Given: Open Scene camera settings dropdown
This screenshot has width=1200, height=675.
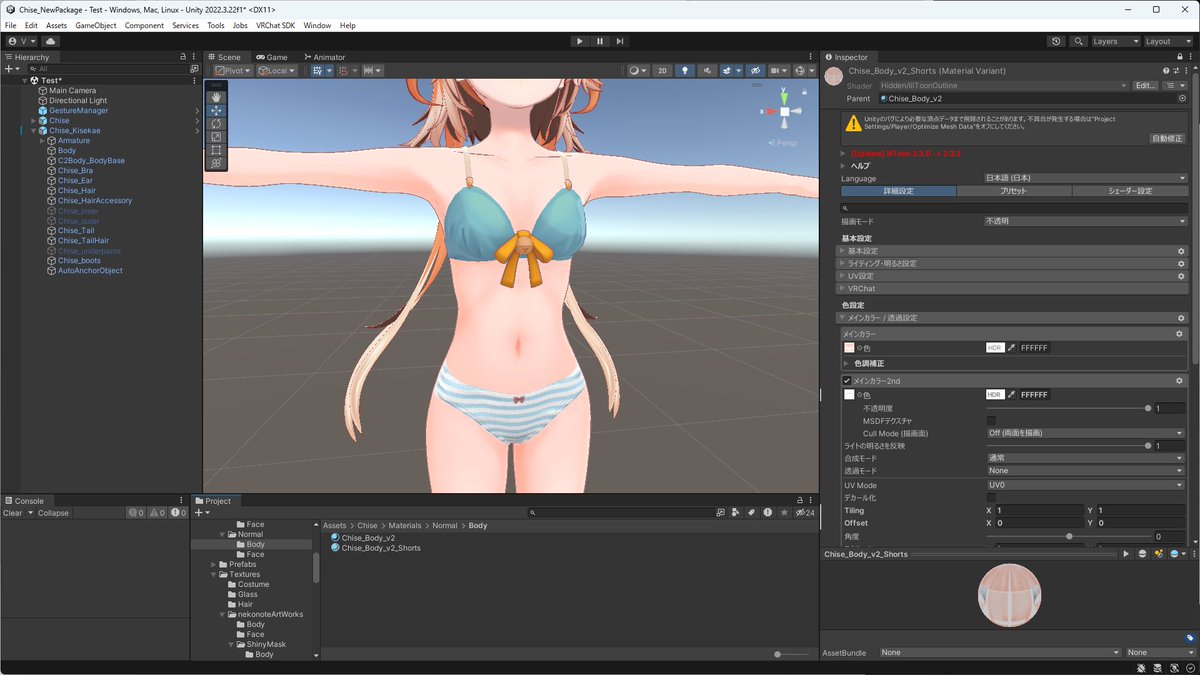Looking at the screenshot, I should (779, 71).
